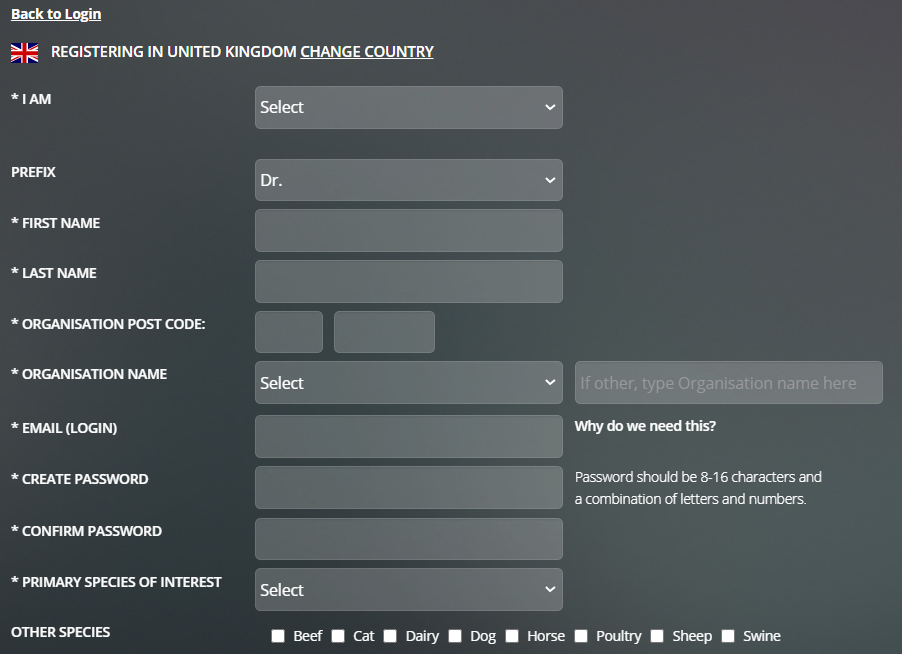Screen dimensions: 902x654
Task: Expand the Prefix dropdown showing Dr.
Action: tap(408, 180)
